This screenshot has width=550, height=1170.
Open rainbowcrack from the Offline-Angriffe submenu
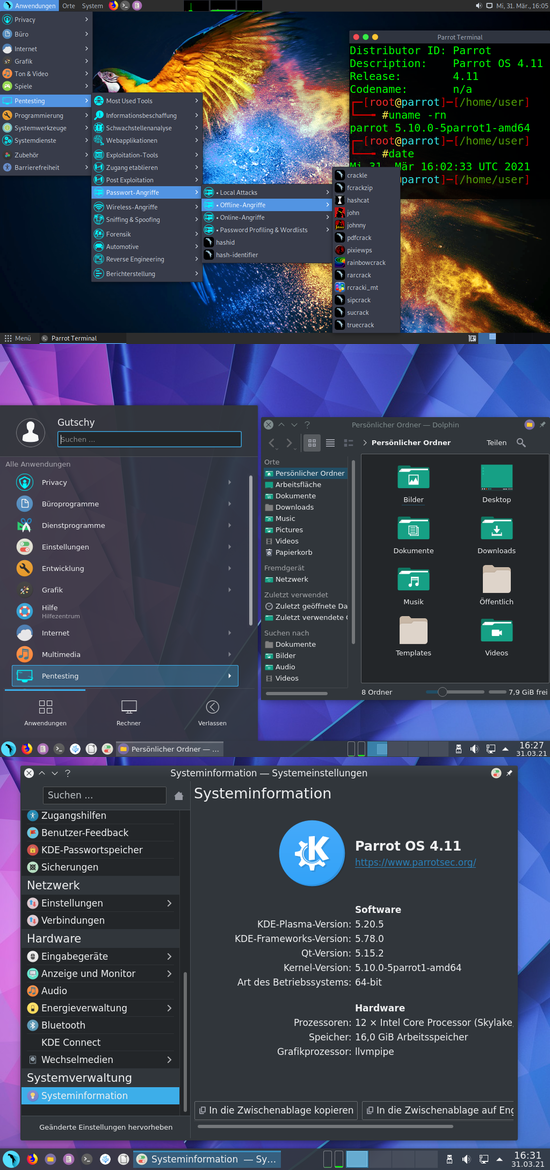tap(365, 263)
